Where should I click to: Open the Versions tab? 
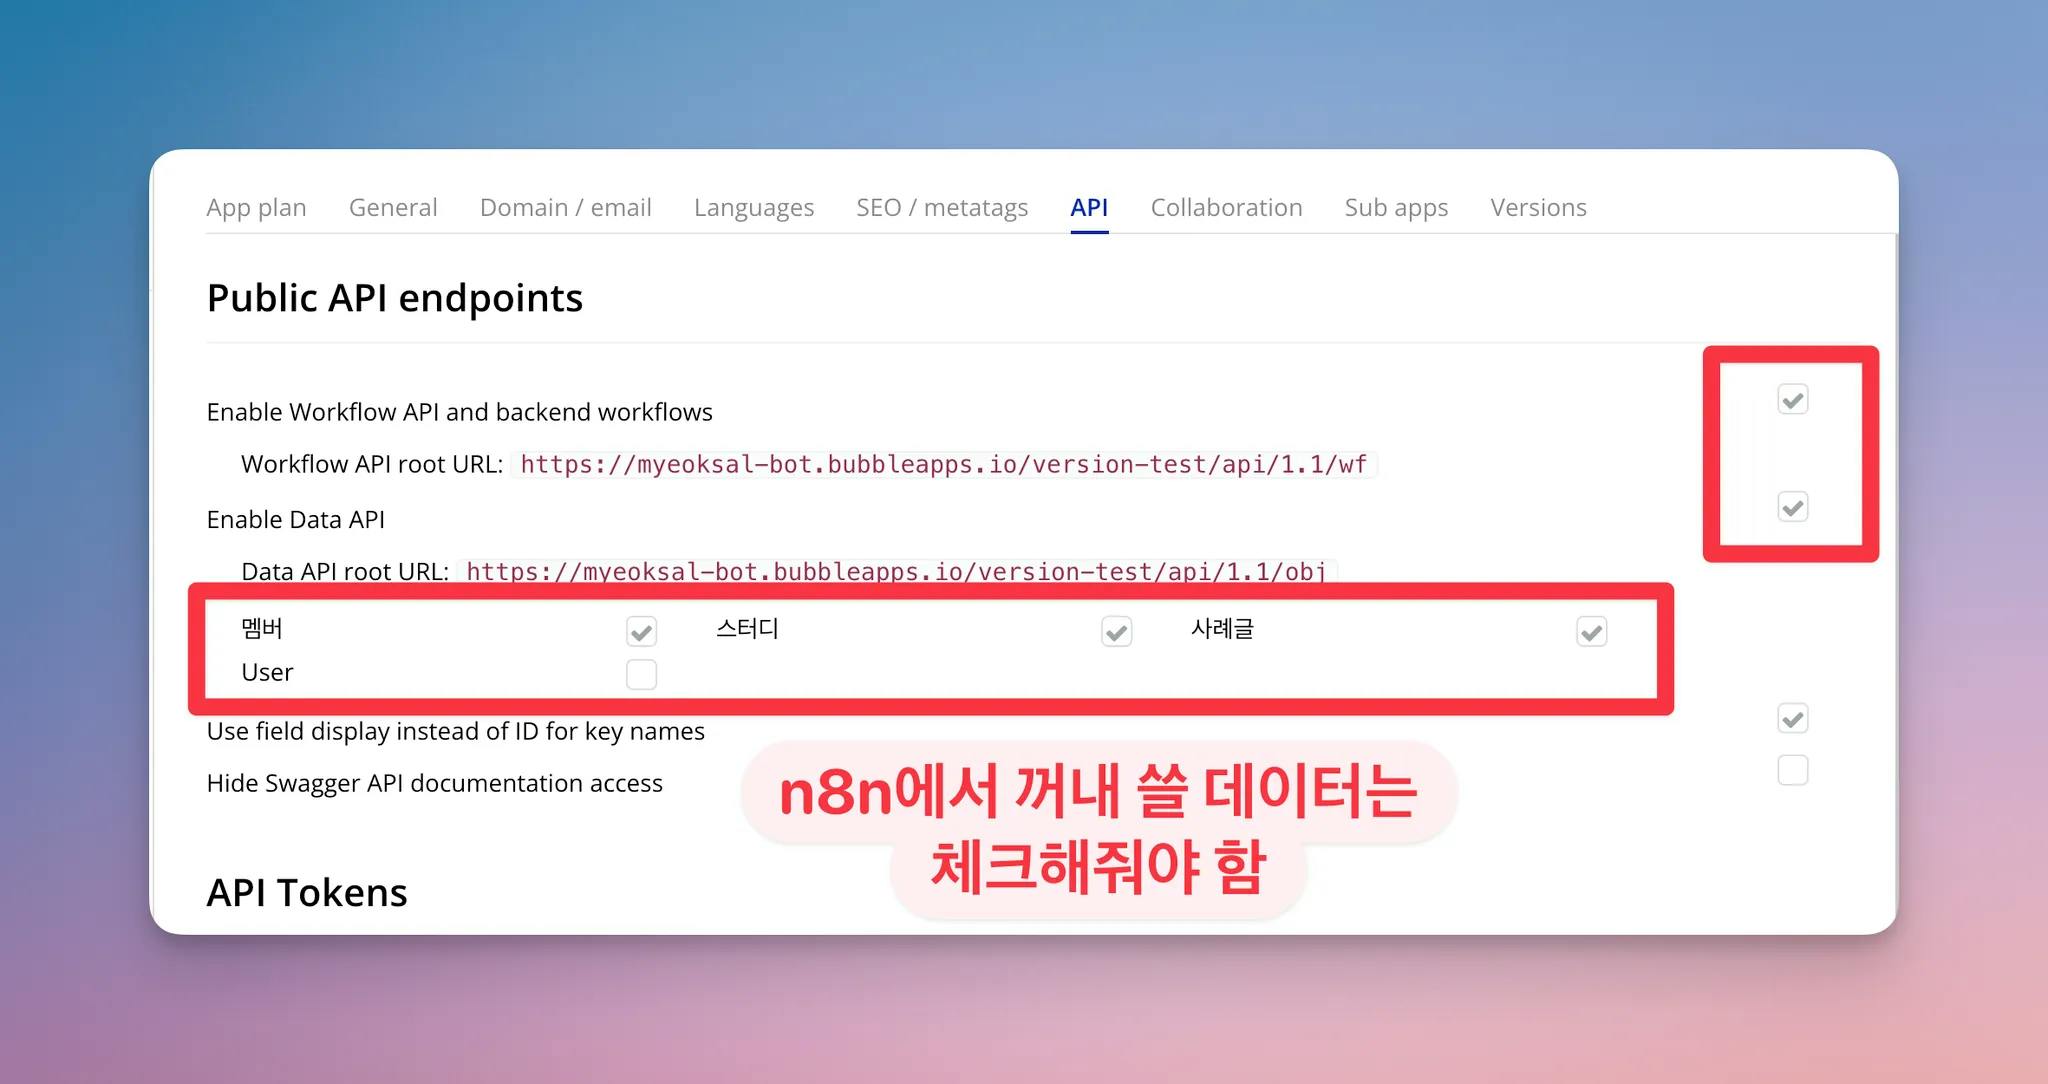pyautogui.click(x=1538, y=207)
